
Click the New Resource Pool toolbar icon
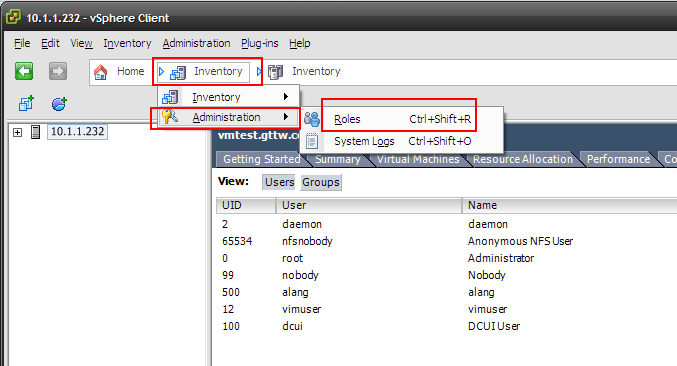click(x=59, y=104)
